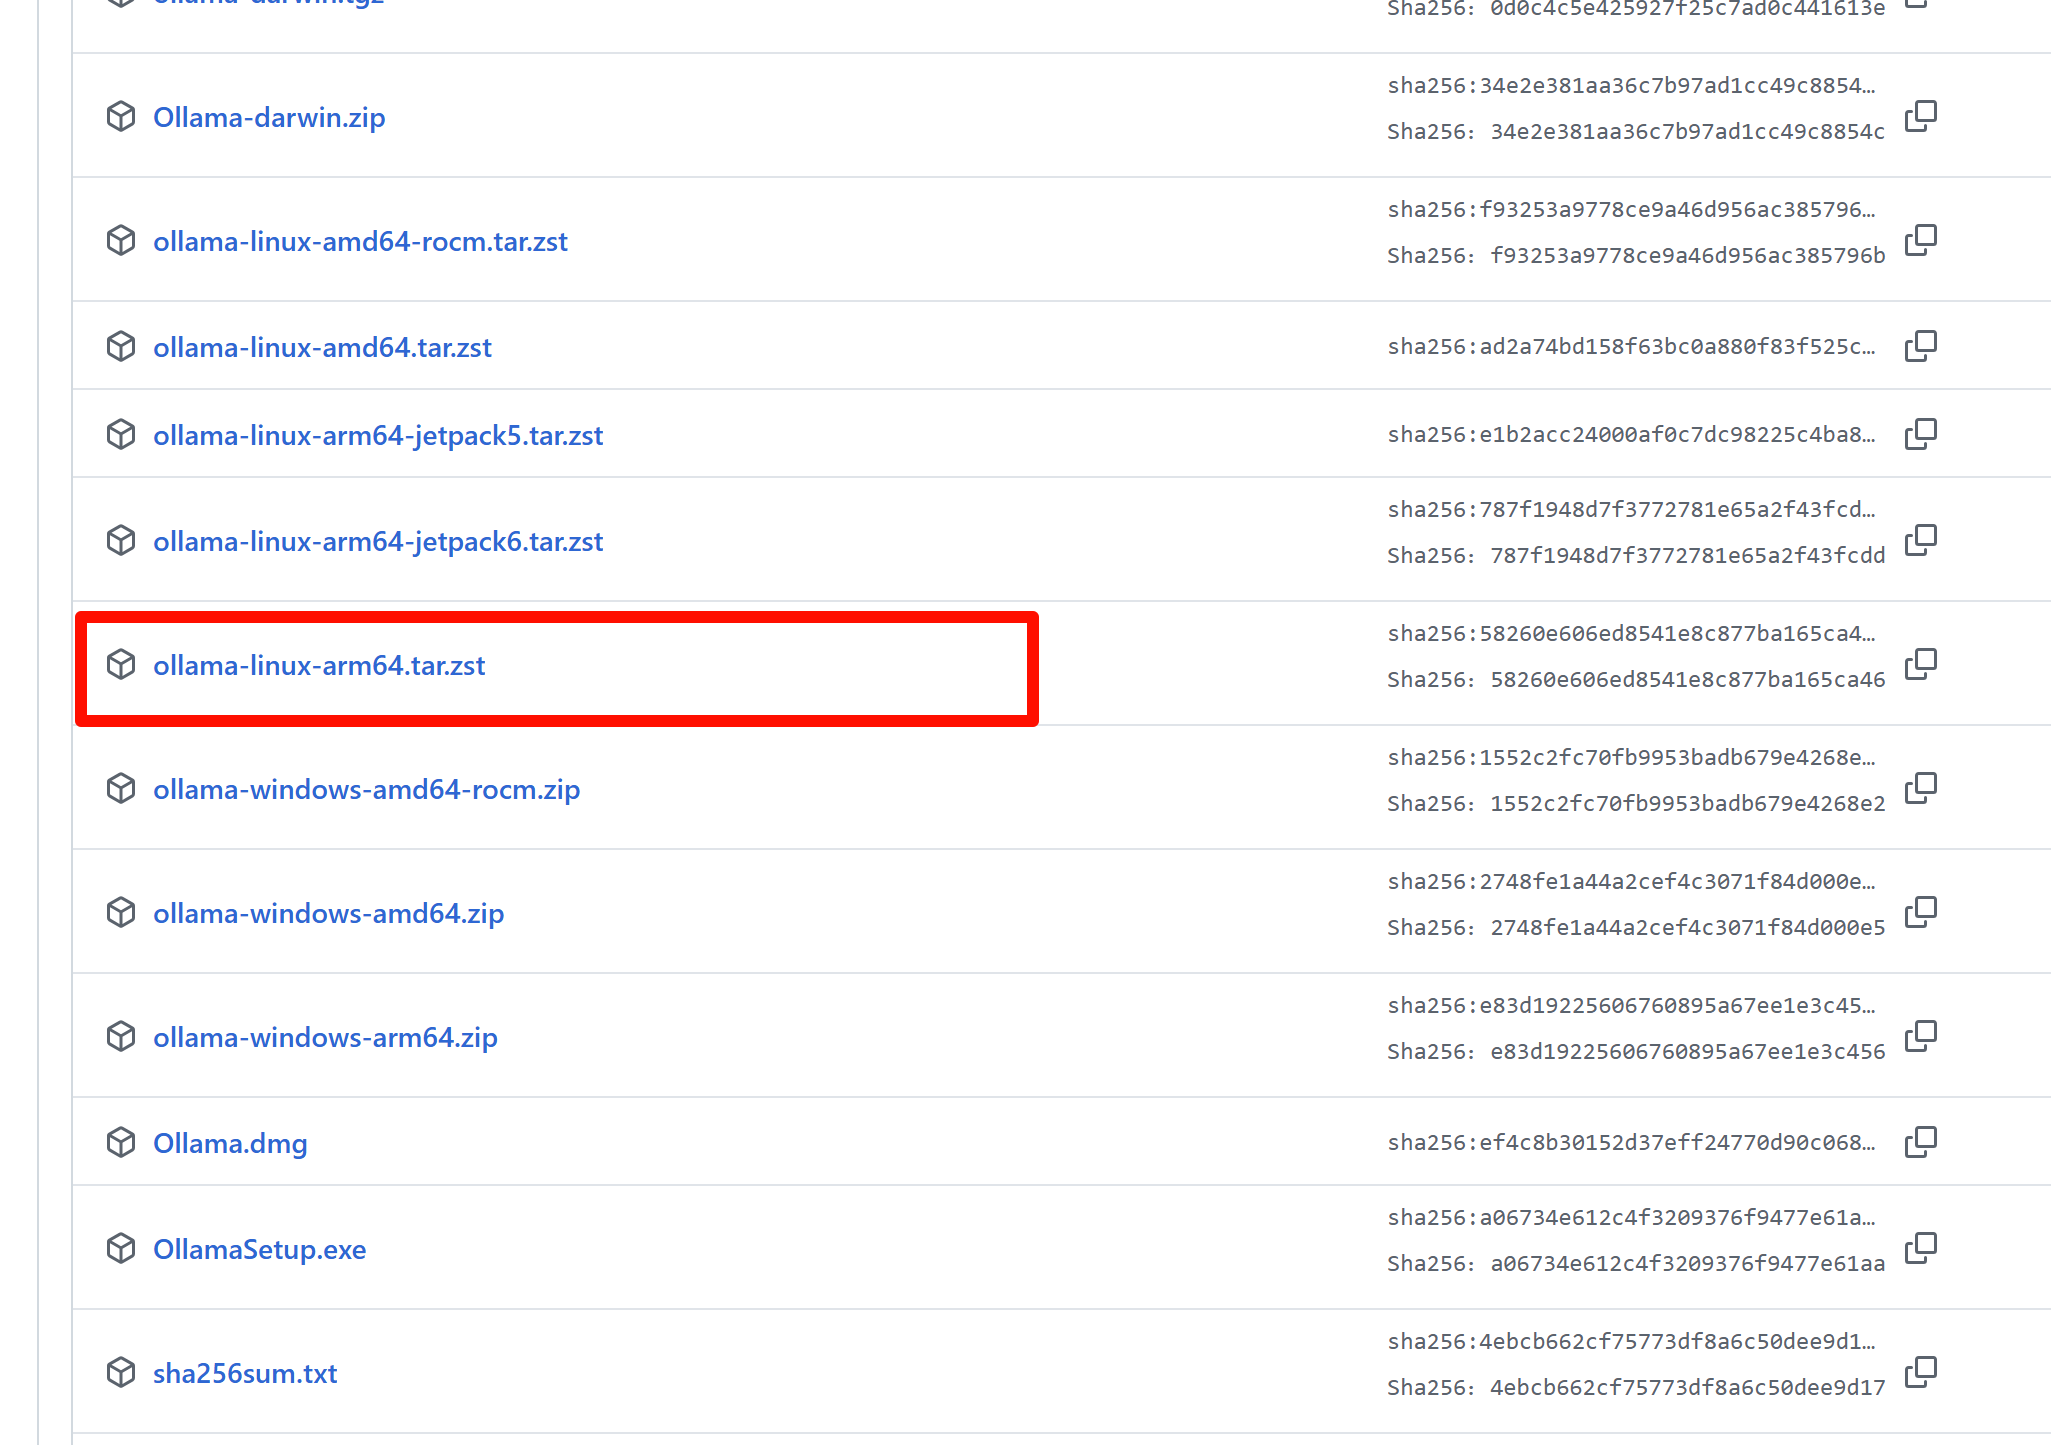Copy SHA256 of ollama-linux-arm64.tar.zst
This screenshot has height=1445, width=2051.
tap(1920, 664)
